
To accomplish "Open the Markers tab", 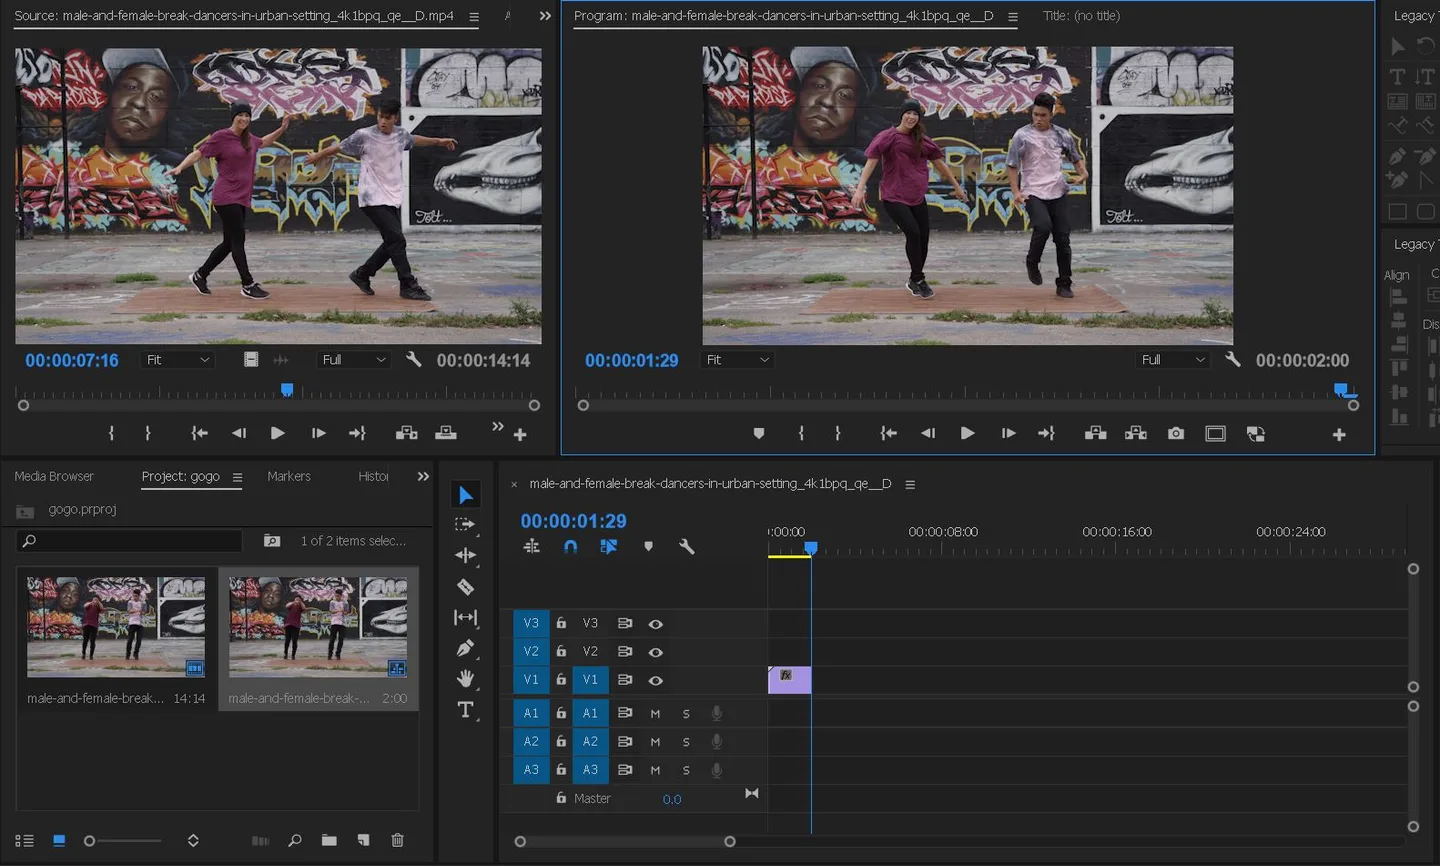I will [289, 476].
